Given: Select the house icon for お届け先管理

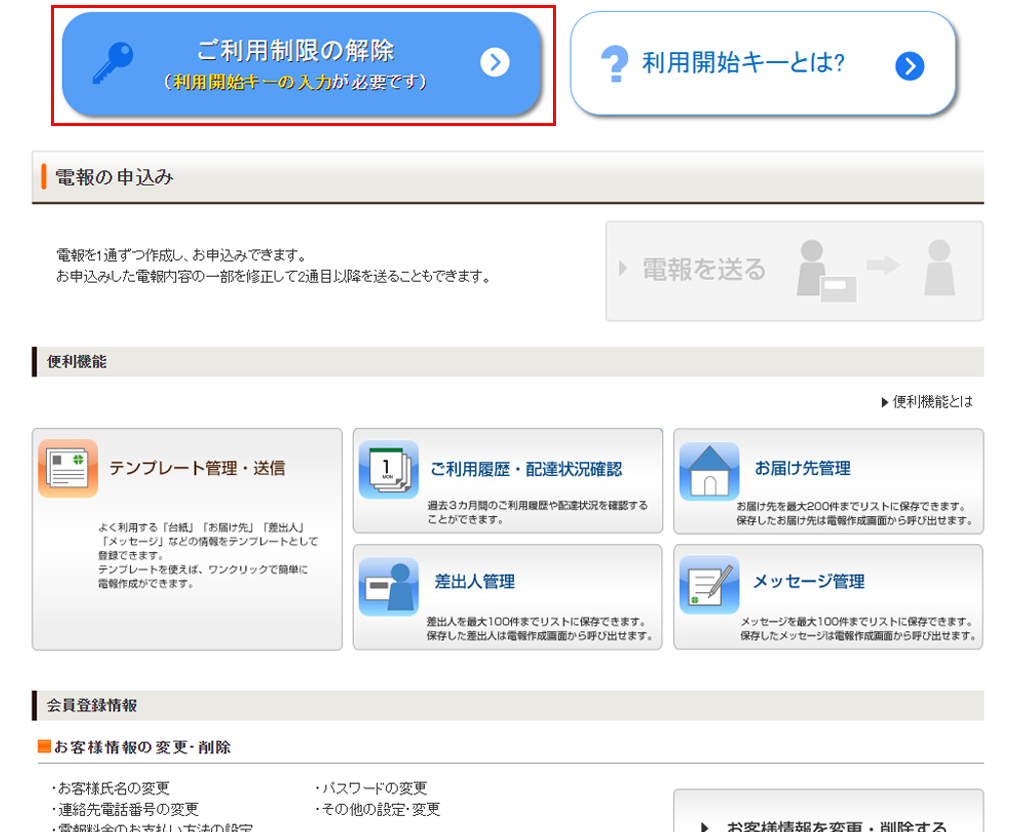Looking at the screenshot, I should (x=709, y=471).
